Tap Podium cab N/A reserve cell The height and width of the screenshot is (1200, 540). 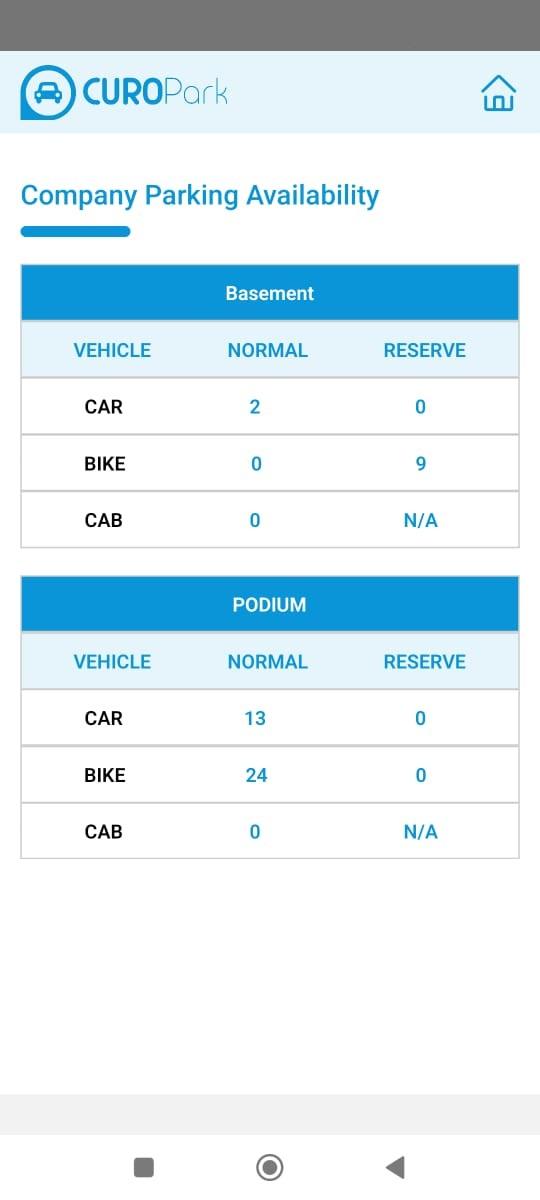coord(421,832)
